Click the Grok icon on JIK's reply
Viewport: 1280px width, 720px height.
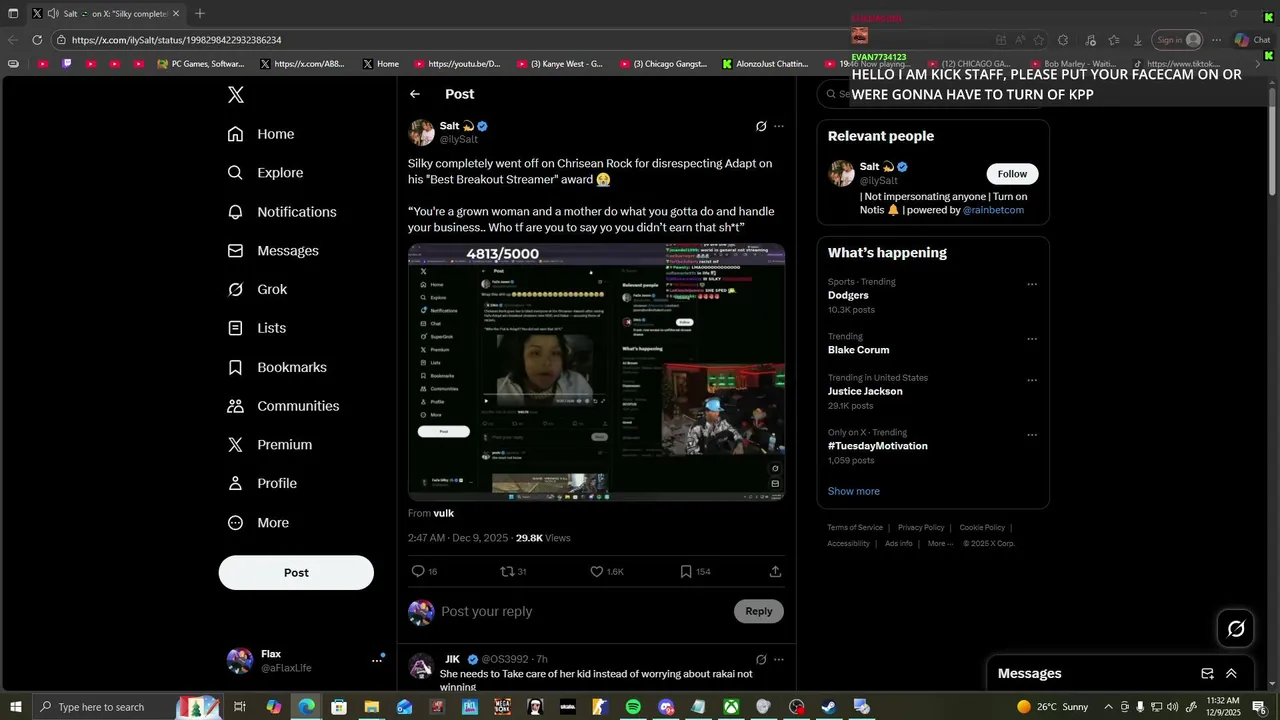pos(761,660)
